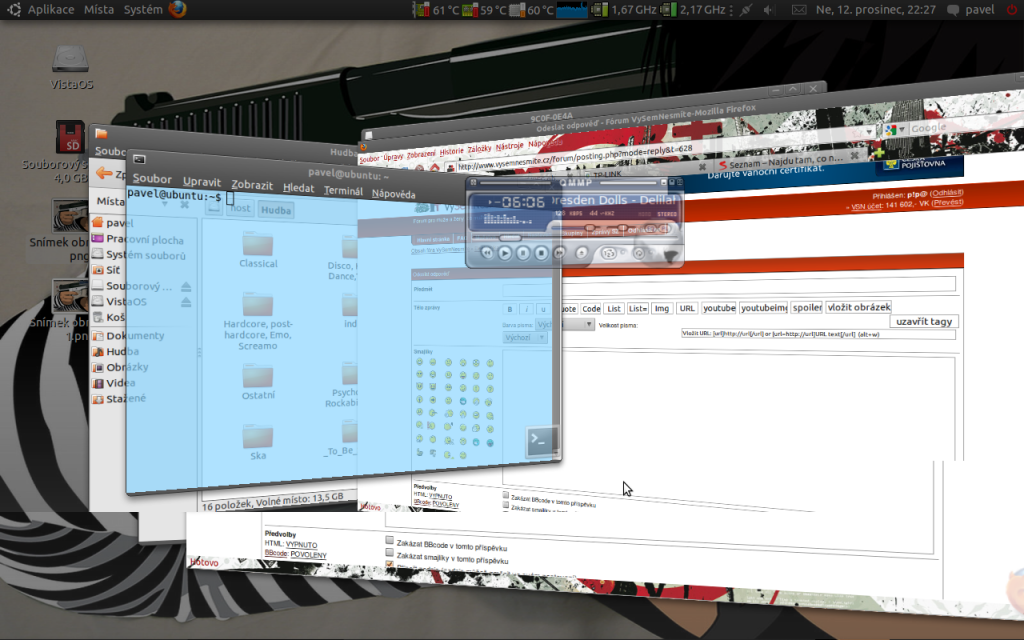This screenshot has width=1024, height=640.
Task: Toggle the QMMP equalizer button
Action: point(649,229)
